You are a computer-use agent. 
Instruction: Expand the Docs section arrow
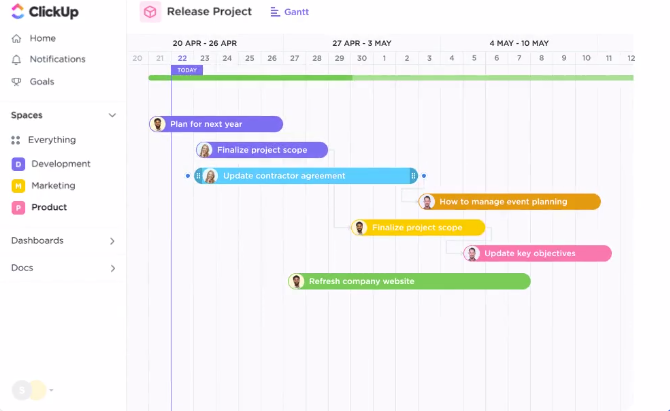pos(112,268)
